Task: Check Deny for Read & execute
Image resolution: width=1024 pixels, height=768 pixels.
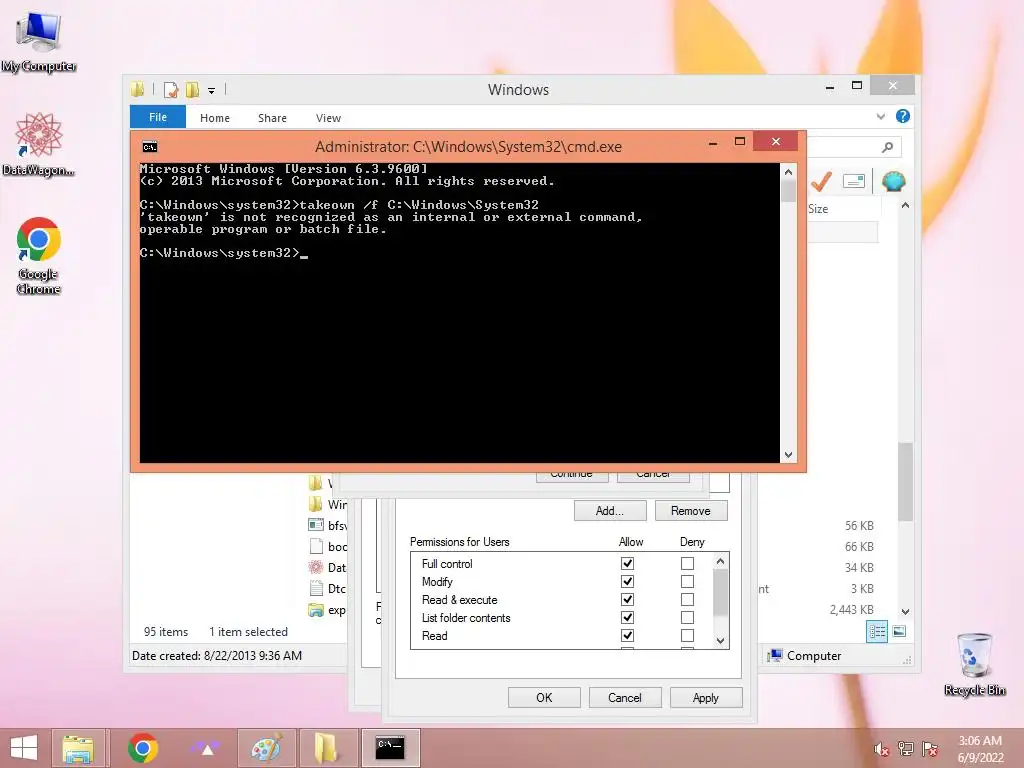Action: 687,599
